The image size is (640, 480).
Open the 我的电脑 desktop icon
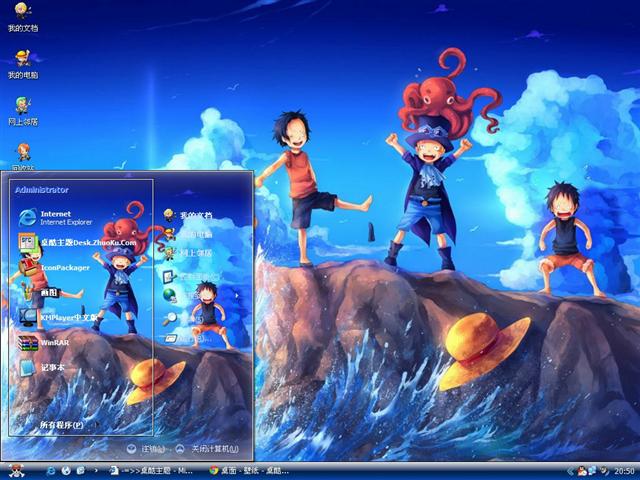click(x=23, y=64)
